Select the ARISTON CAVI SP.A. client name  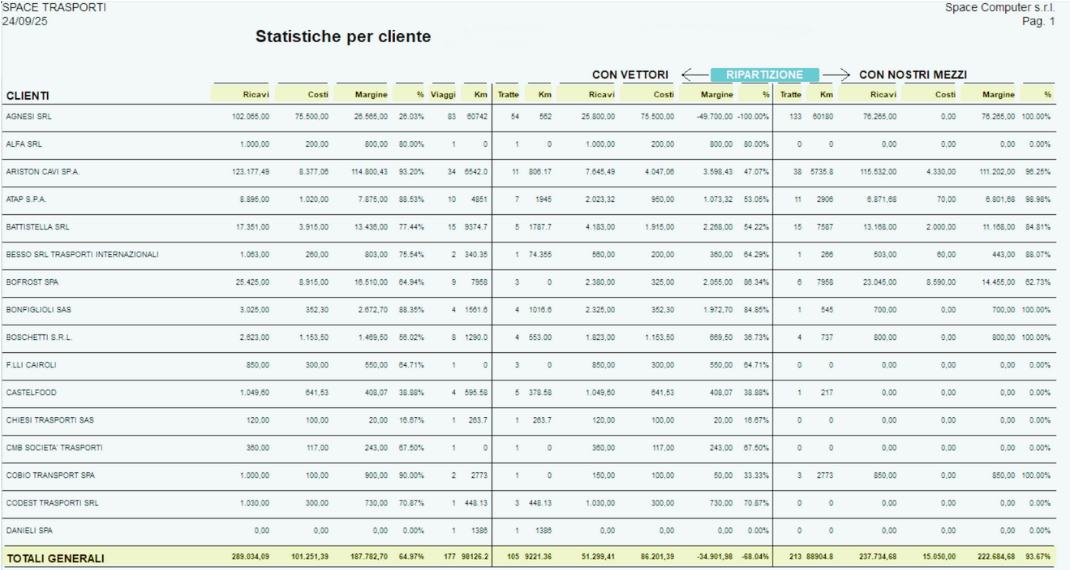[x=42, y=172]
